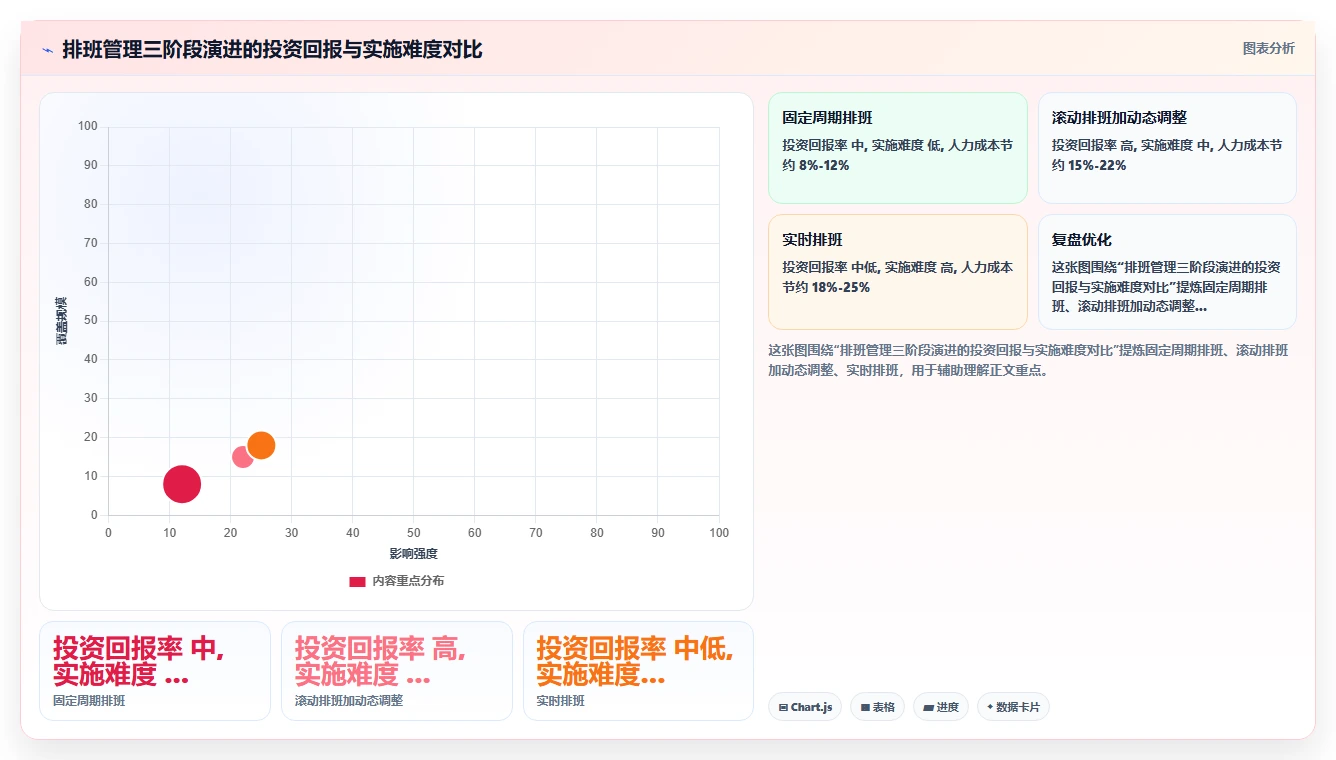The image size is (1336, 760).
Task: Click the 内容重点分布 legend text
Action: [408, 581]
